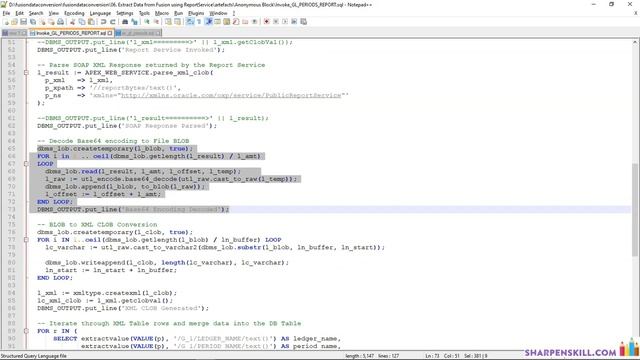Click the Replace toolbar icon

tap(134, 22)
